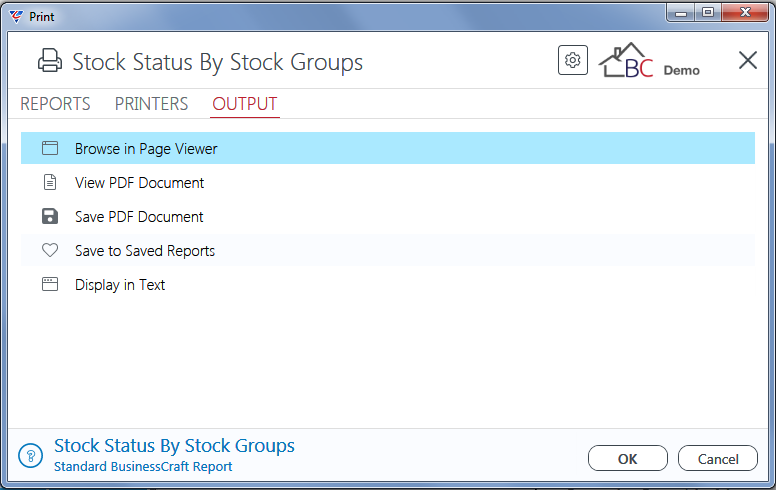The width and height of the screenshot is (776, 490).
Task: Click the Cancel button
Action: 718,458
